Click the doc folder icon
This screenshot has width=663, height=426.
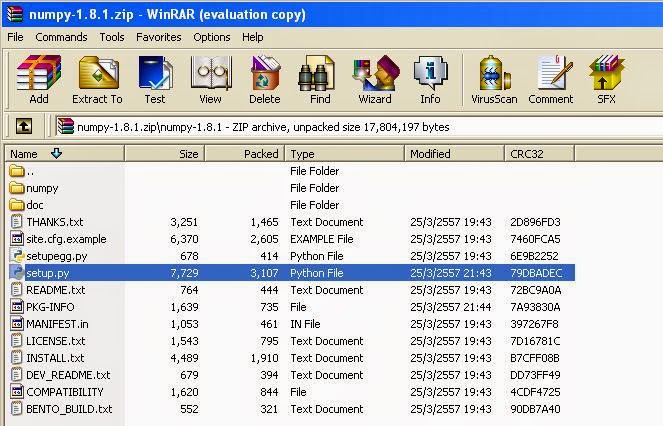click(x=16, y=205)
